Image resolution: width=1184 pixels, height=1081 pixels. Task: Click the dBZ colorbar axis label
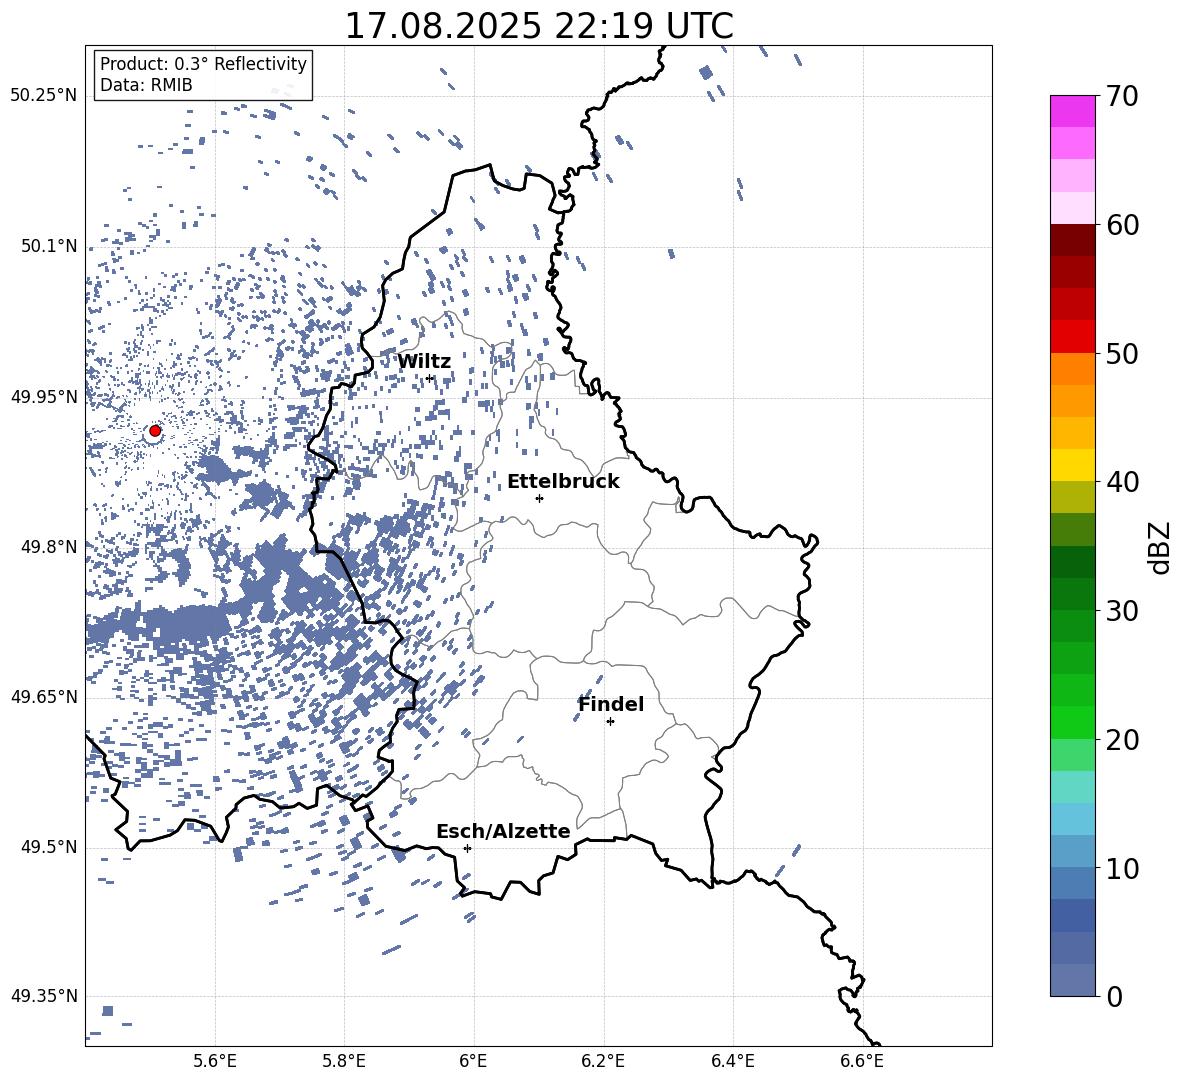click(x=1161, y=547)
